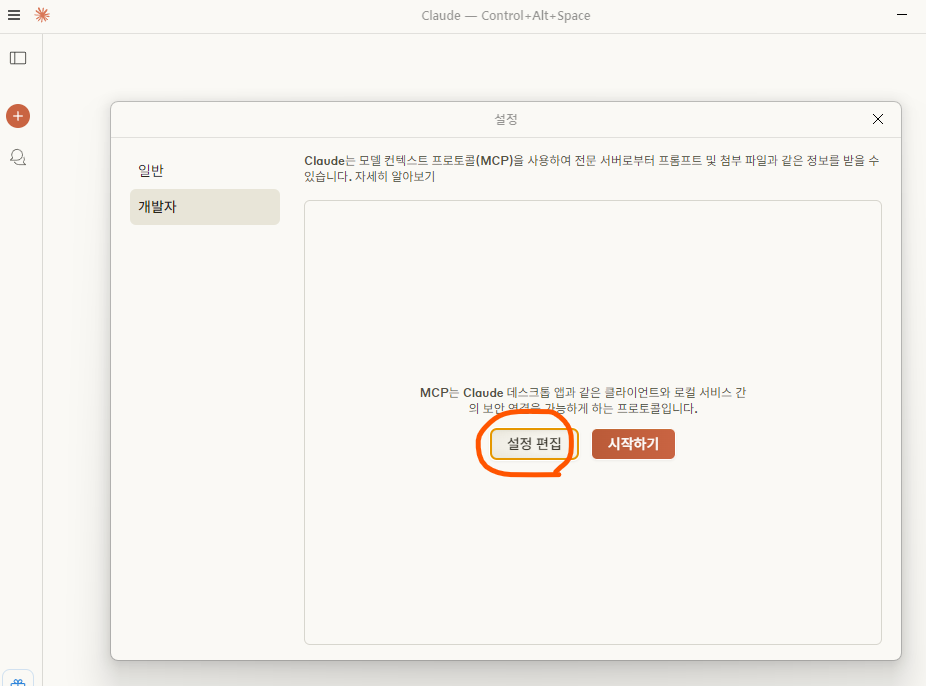Click the Claude — Control+Alt+Space title
The image size is (926, 686).
(x=506, y=15)
